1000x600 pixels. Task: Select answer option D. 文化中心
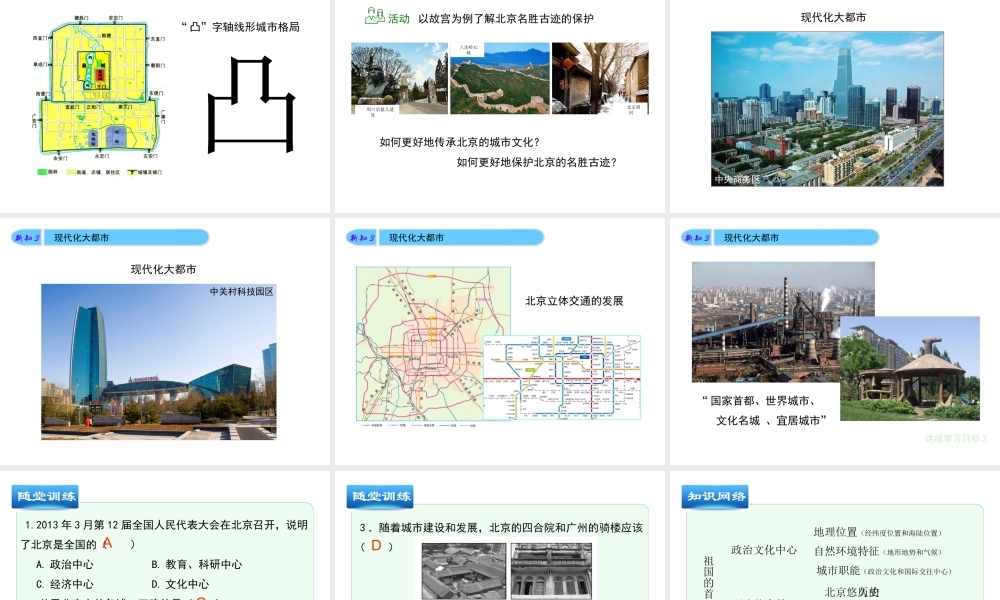(180, 584)
